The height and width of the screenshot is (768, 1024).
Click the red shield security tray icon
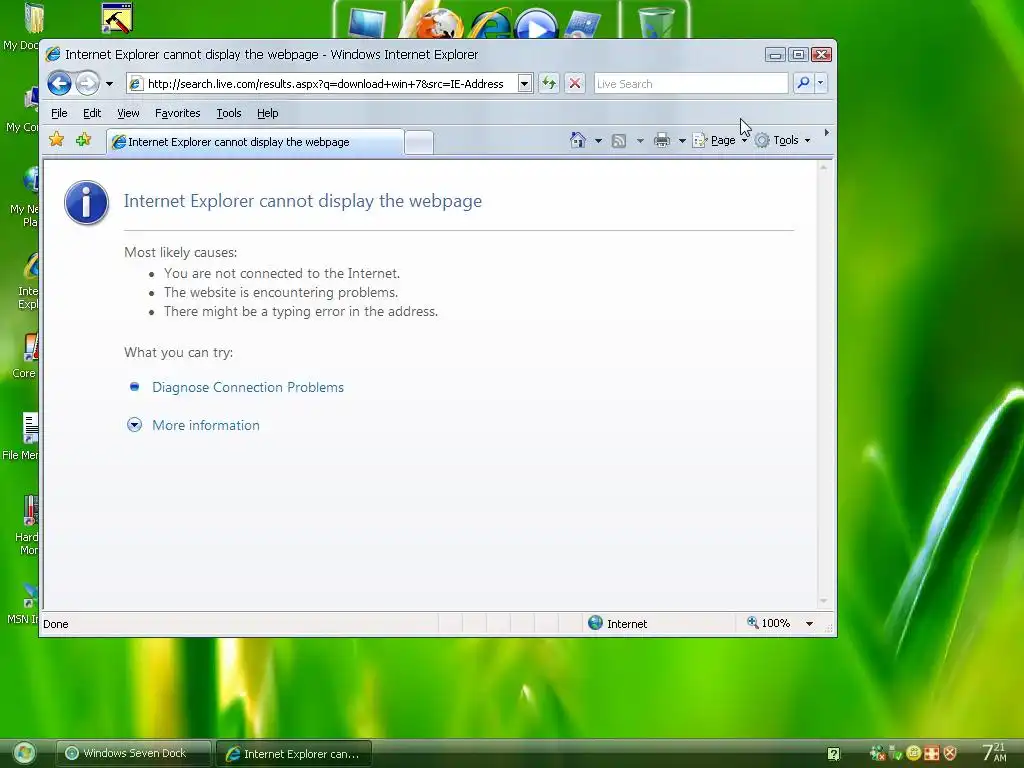(x=950, y=753)
